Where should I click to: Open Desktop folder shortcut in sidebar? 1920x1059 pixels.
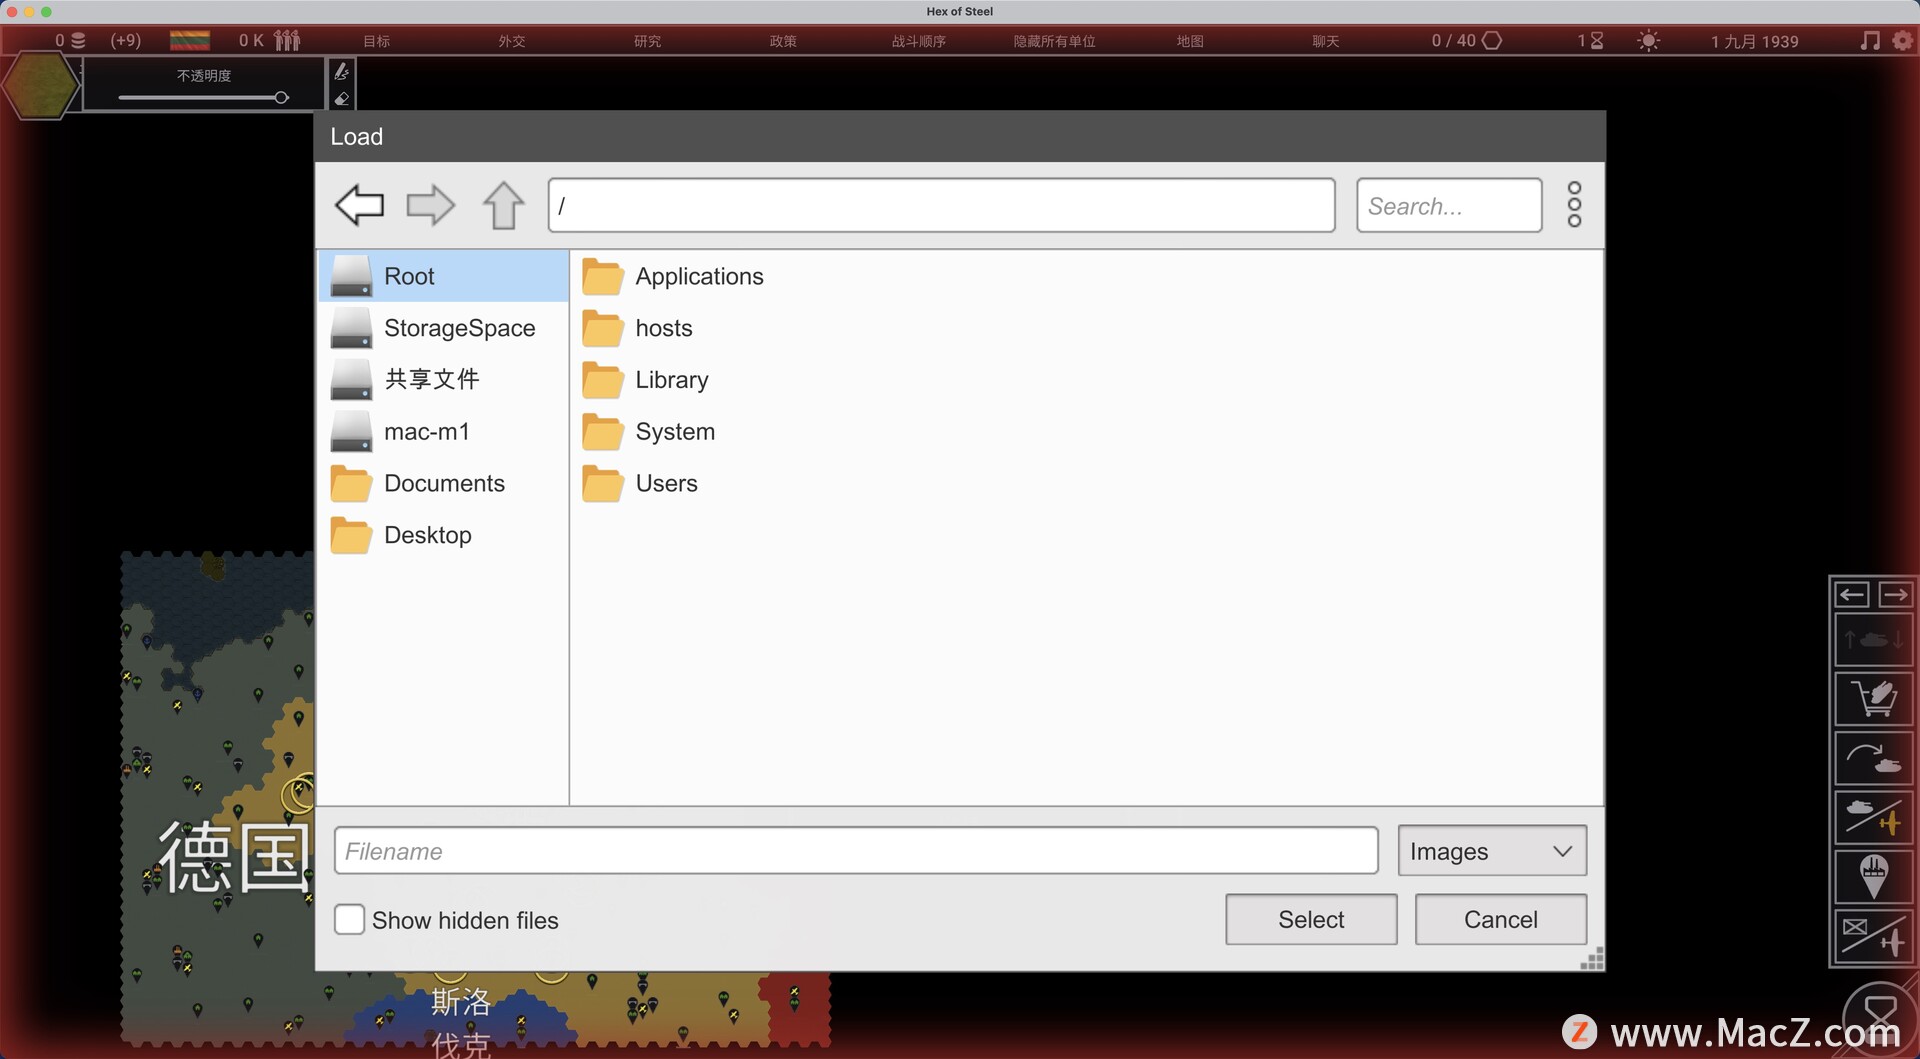443,535
